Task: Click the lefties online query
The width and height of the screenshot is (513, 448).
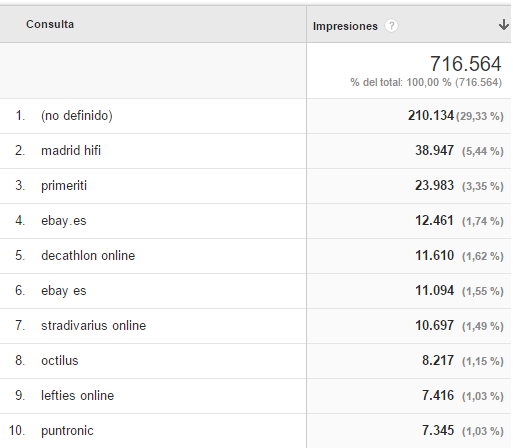Action: point(78,396)
